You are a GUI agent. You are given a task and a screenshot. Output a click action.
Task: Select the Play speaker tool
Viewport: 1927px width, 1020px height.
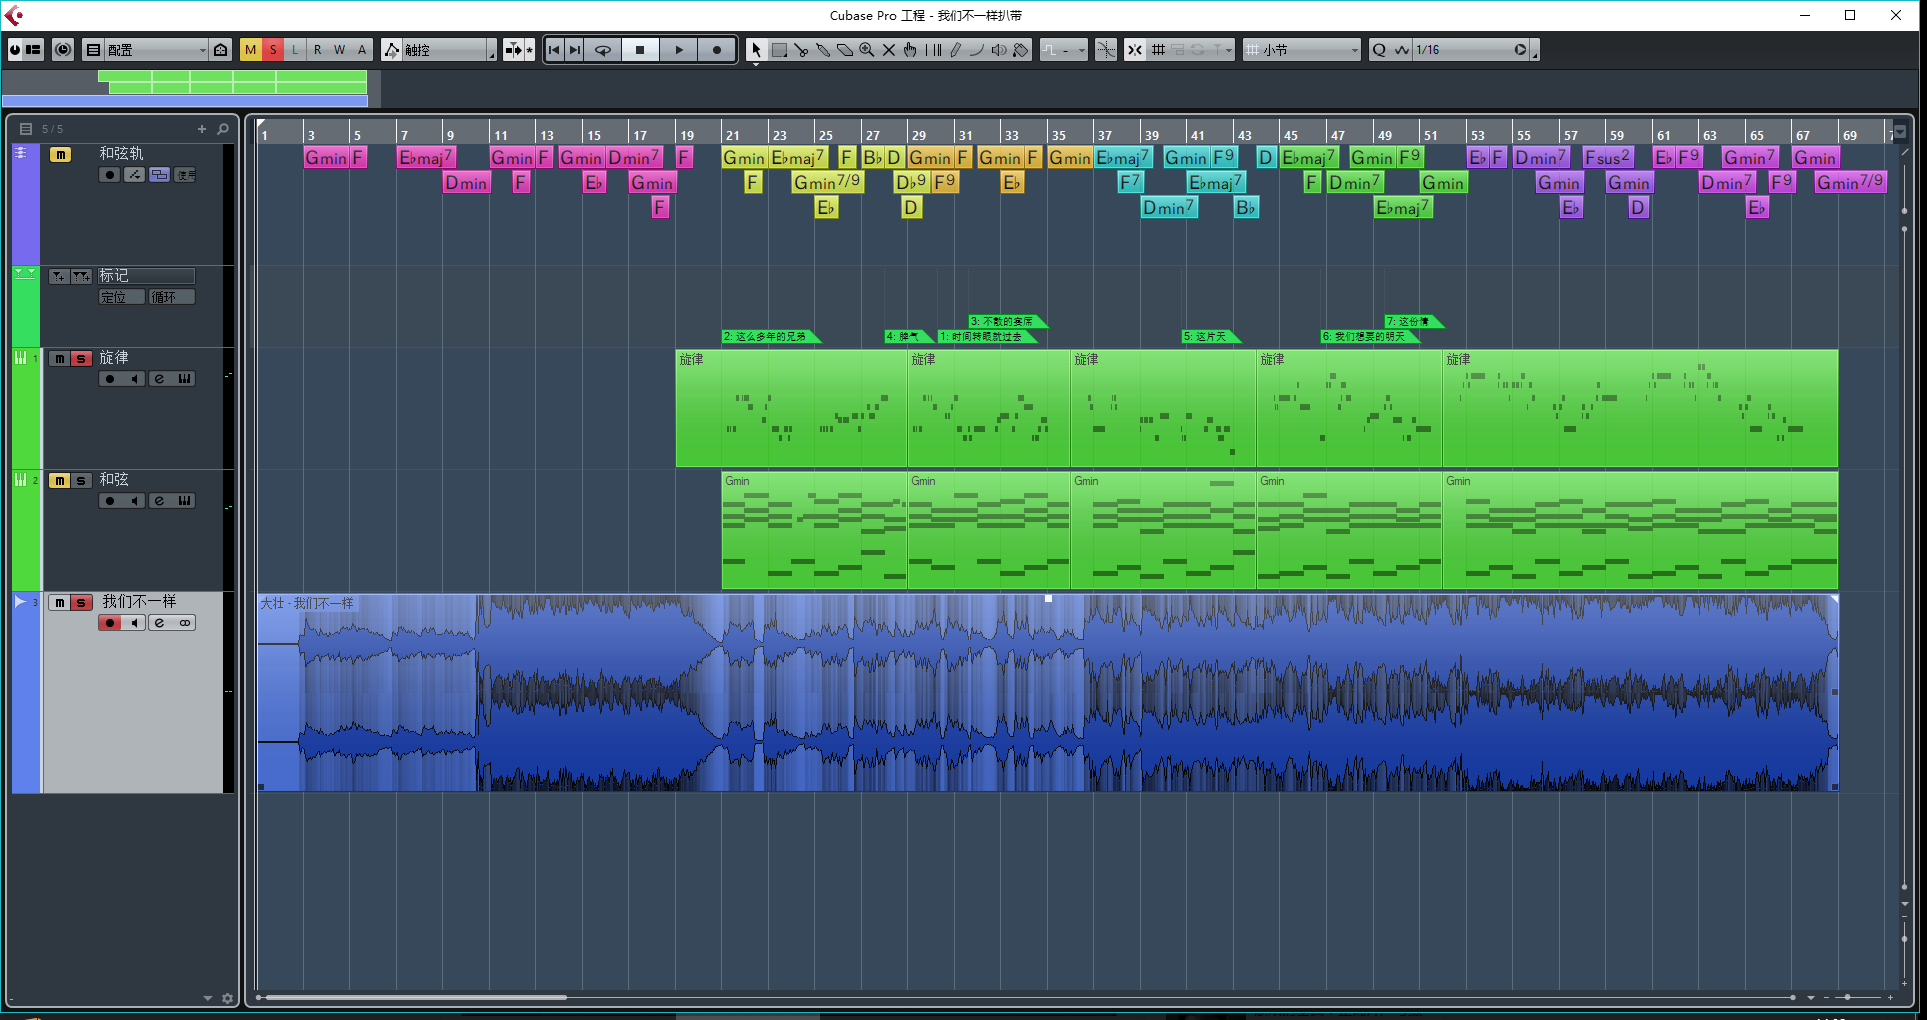coord(999,49)
